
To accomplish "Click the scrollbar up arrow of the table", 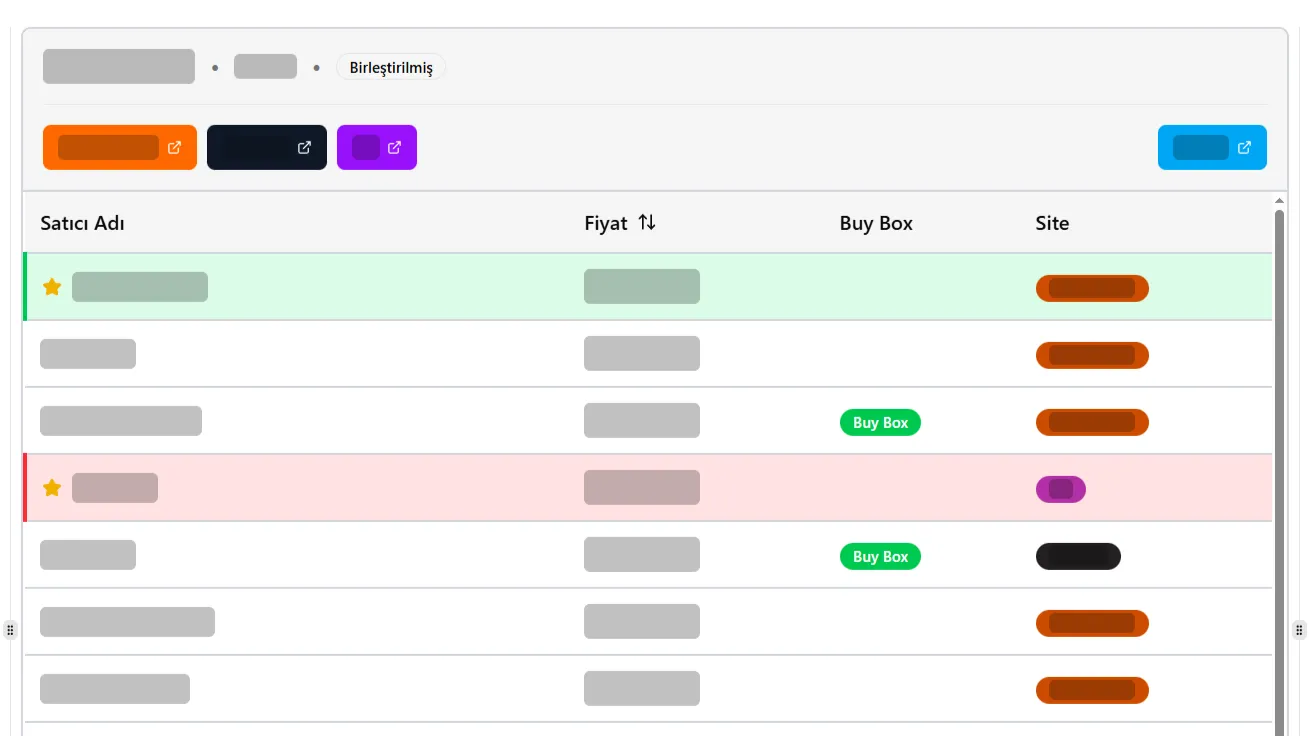I will [x=1279, y=201].
